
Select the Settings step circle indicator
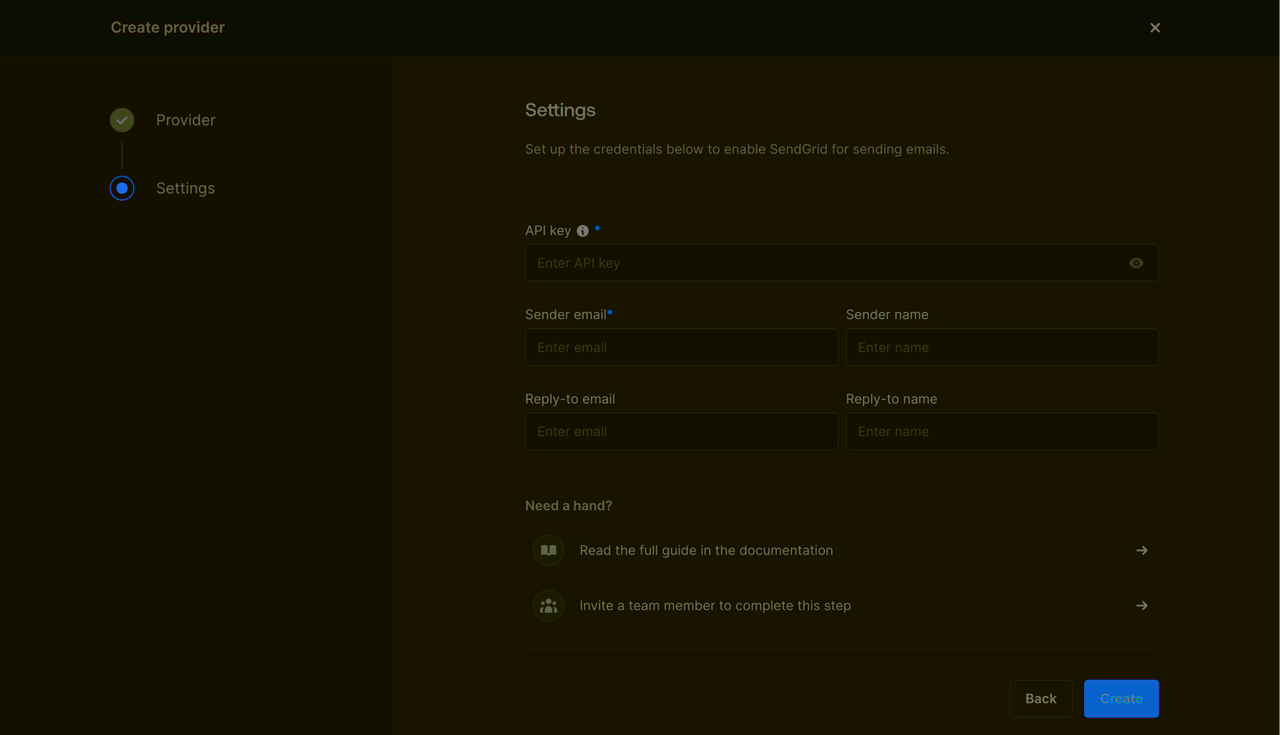(x=122, y=188)
